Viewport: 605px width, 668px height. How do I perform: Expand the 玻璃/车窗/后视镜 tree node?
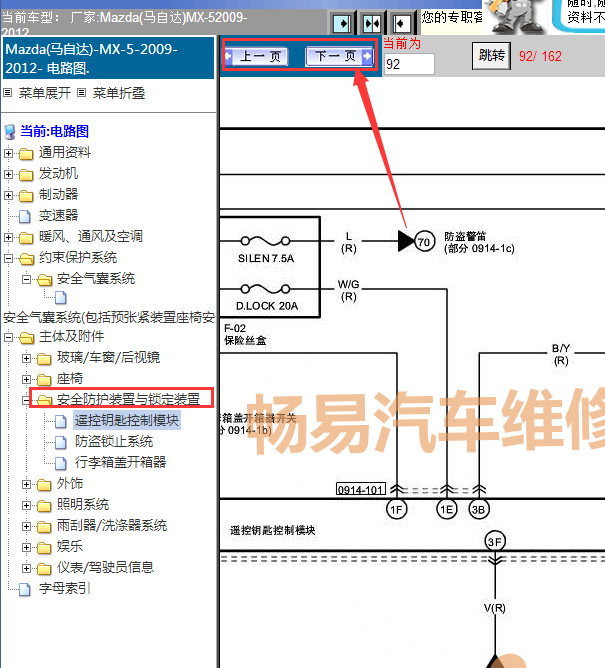[26, 359]
